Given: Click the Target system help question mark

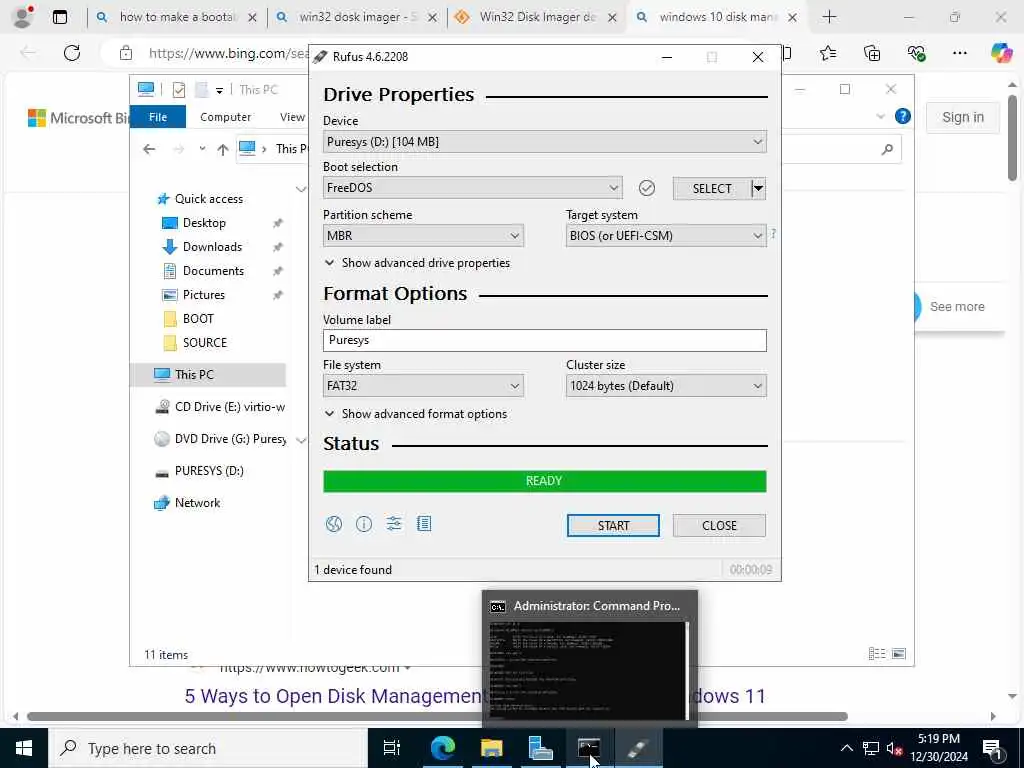Looking at the screenshot, I should point(773,234).
